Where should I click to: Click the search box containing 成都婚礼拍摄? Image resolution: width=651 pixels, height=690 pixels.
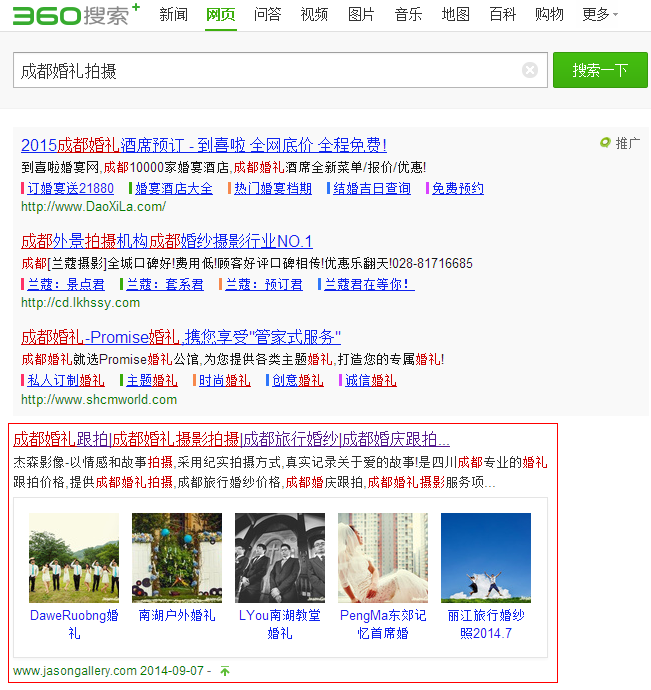point(265,71)
